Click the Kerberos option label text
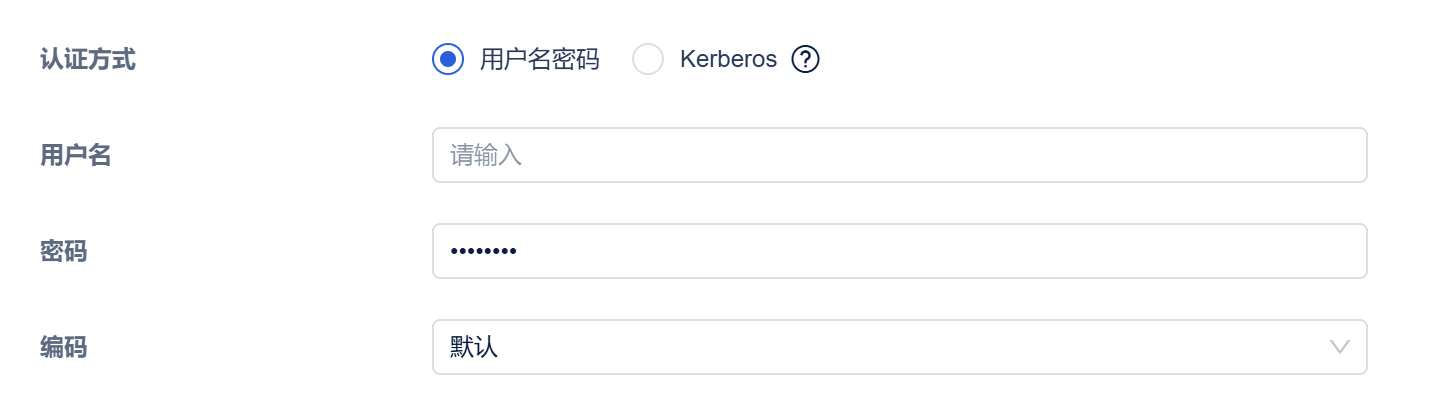Image resolution: width=1438 pixels, height=401 pixels. point(728,59)
